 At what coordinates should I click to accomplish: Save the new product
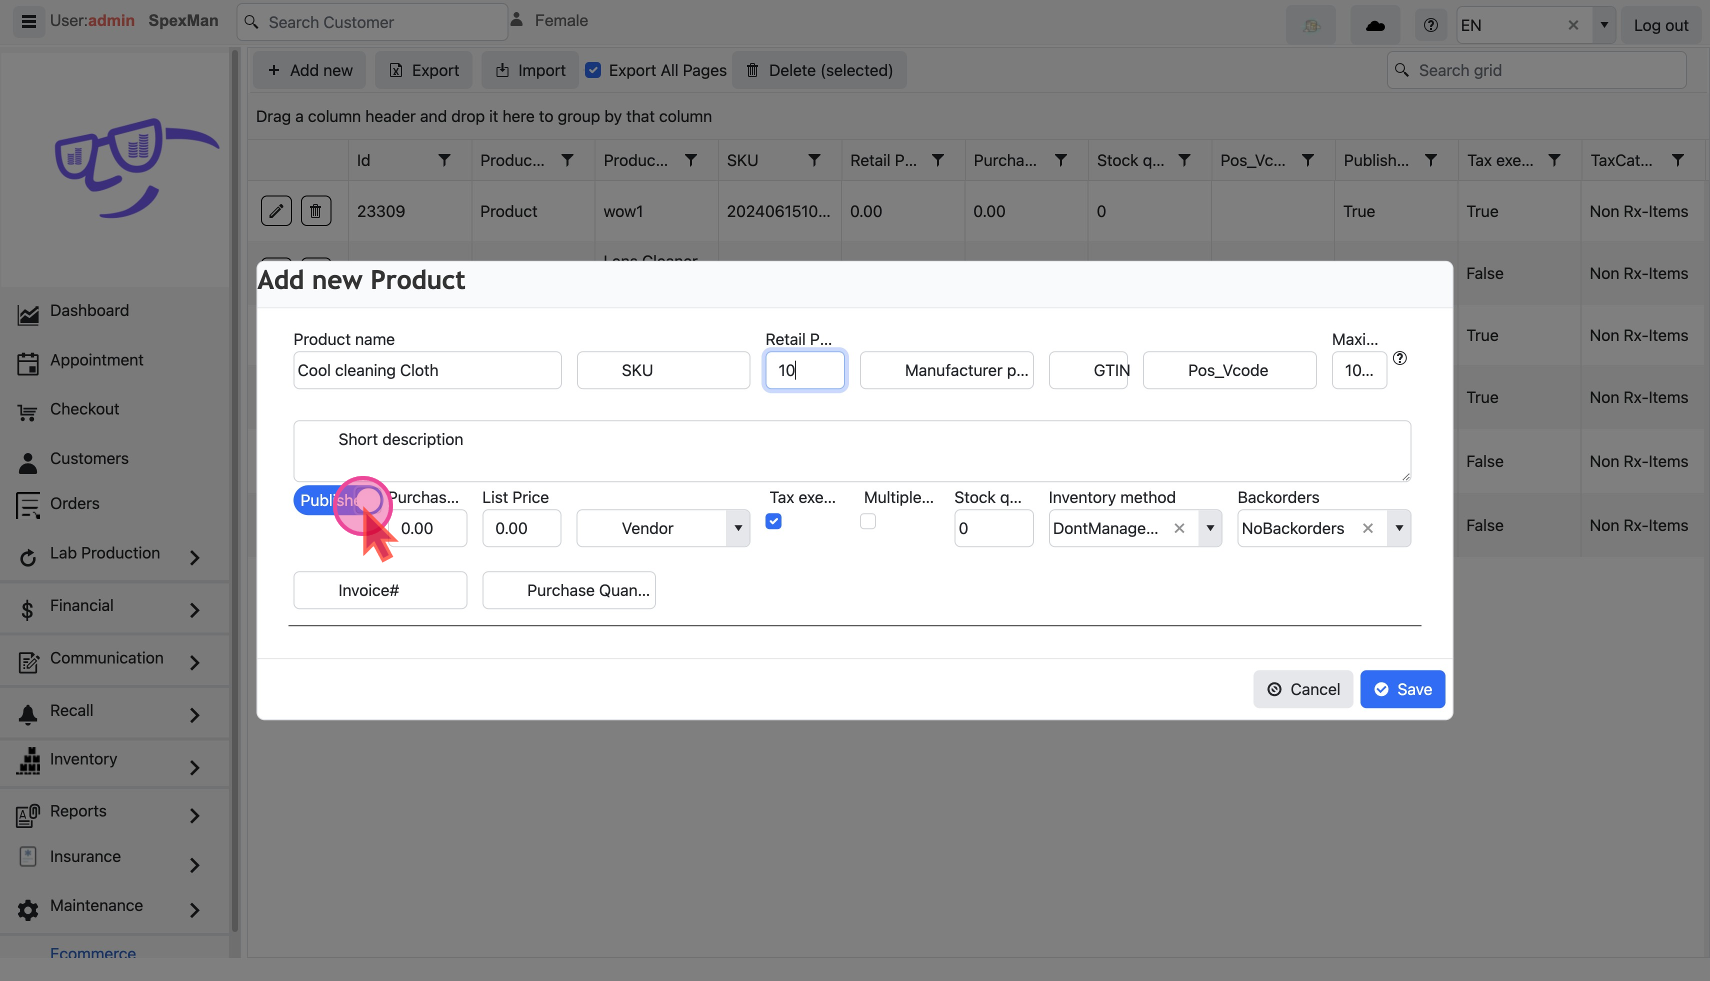tap(1402, 689)
